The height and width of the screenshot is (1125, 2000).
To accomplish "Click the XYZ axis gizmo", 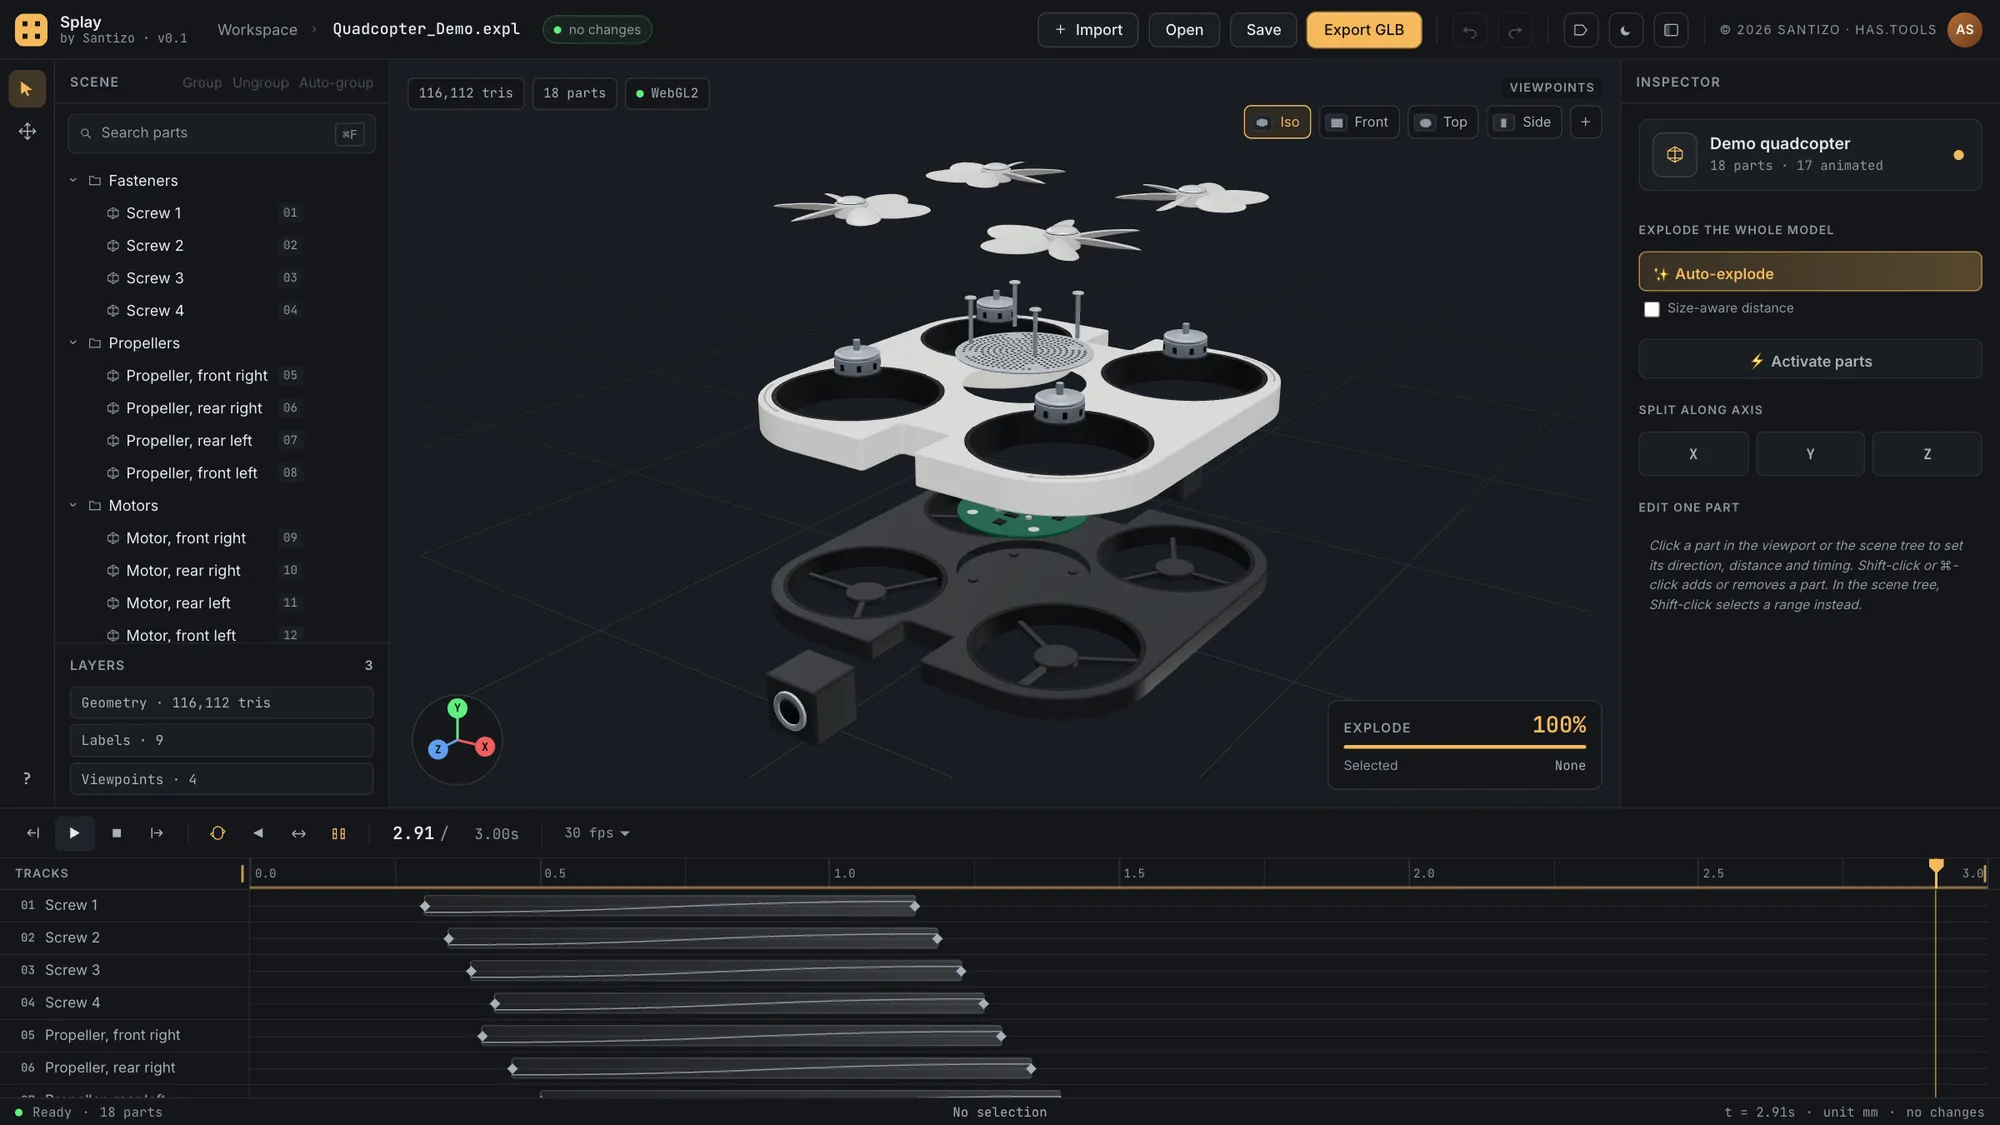I will [x=457, y=740].
